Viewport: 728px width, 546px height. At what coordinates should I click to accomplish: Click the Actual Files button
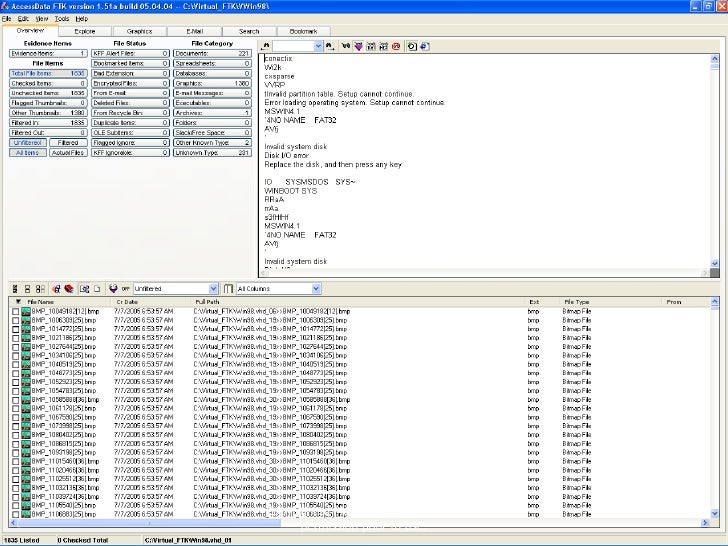tap(68, 152)
